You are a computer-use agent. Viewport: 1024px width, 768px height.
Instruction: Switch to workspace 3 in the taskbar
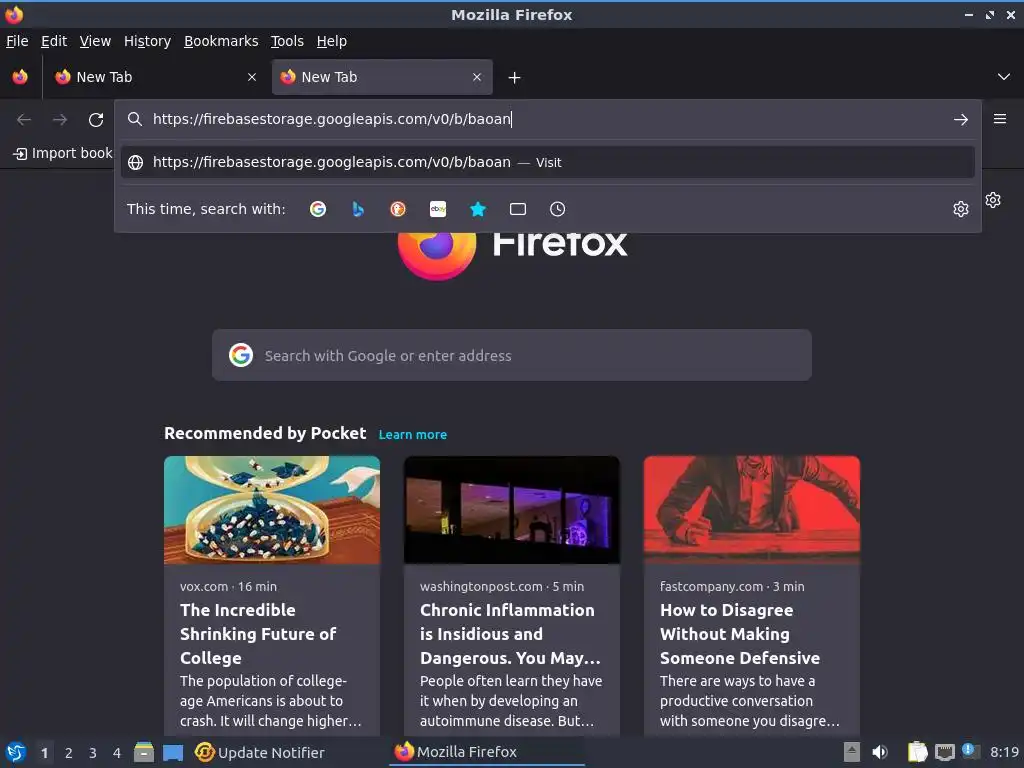coord(93,753)
